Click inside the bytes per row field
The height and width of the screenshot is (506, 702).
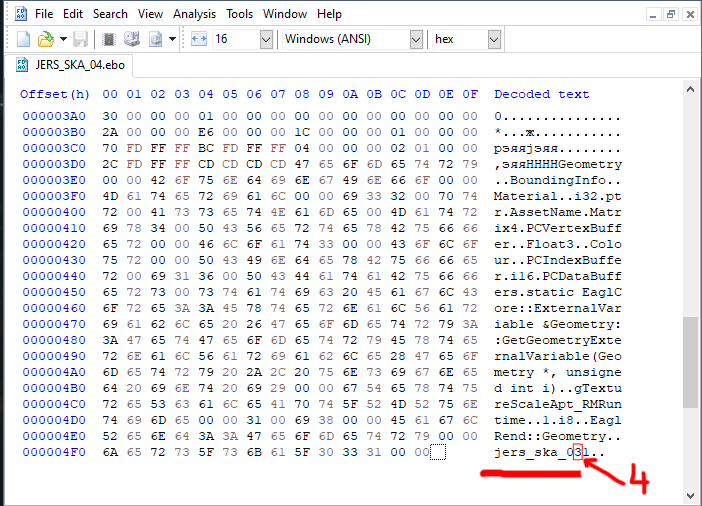click(235, 39)
